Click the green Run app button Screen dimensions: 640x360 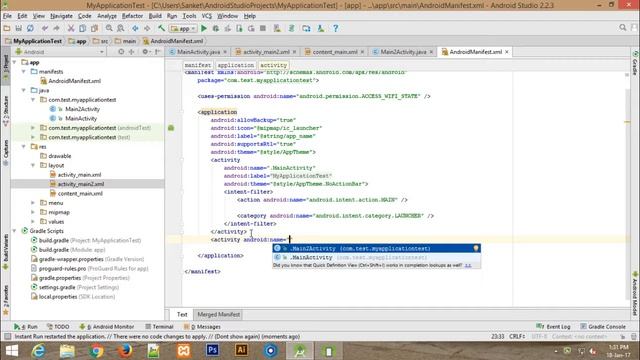pos(204,29)
